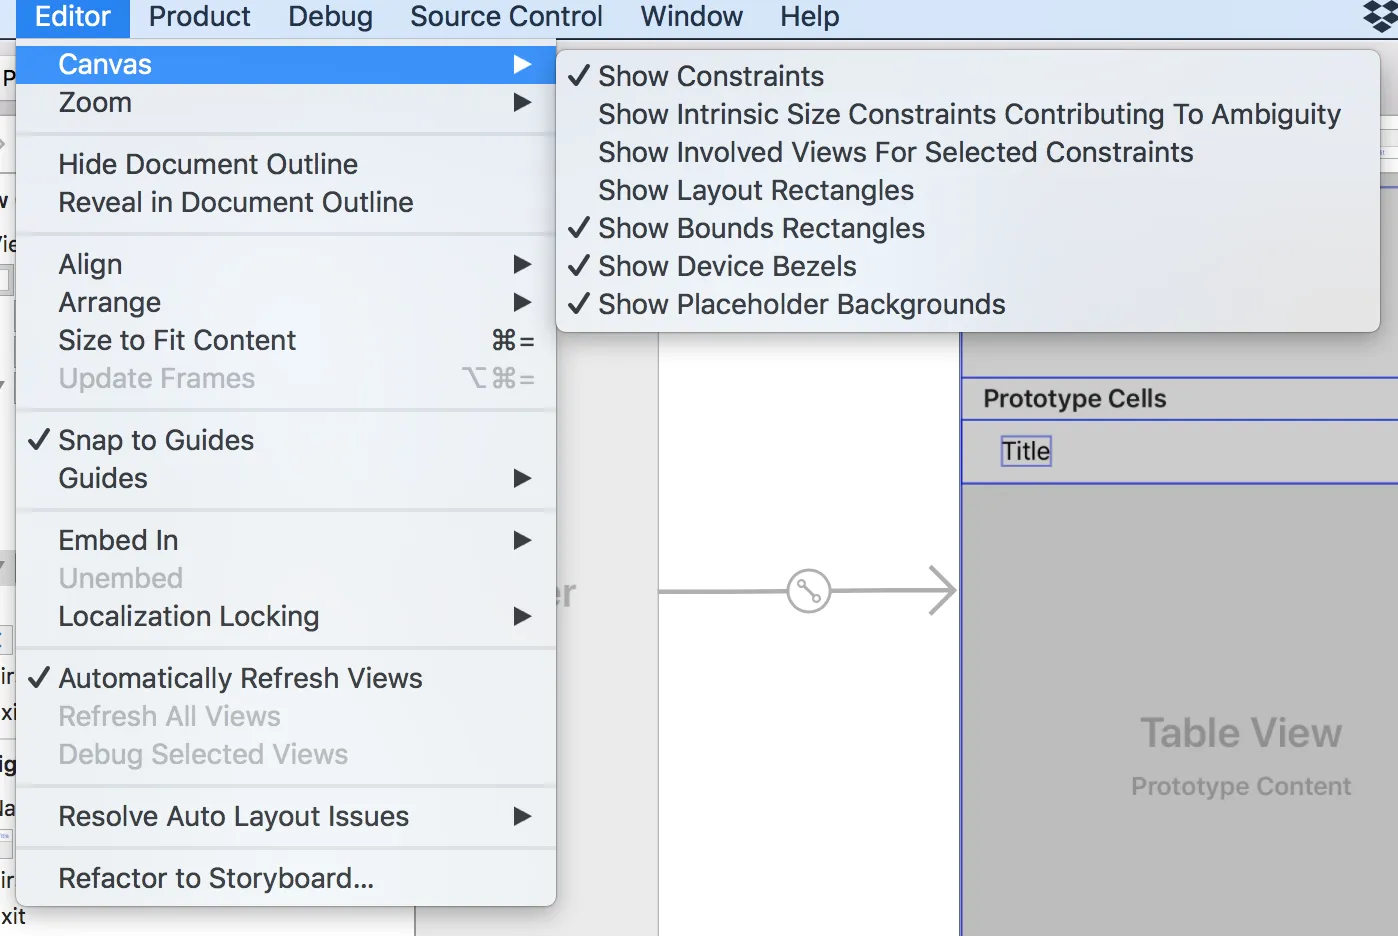This screenshot has height=936, width=1398.
Task: Toggle Show Constraints option
Action: coord(711,76)
